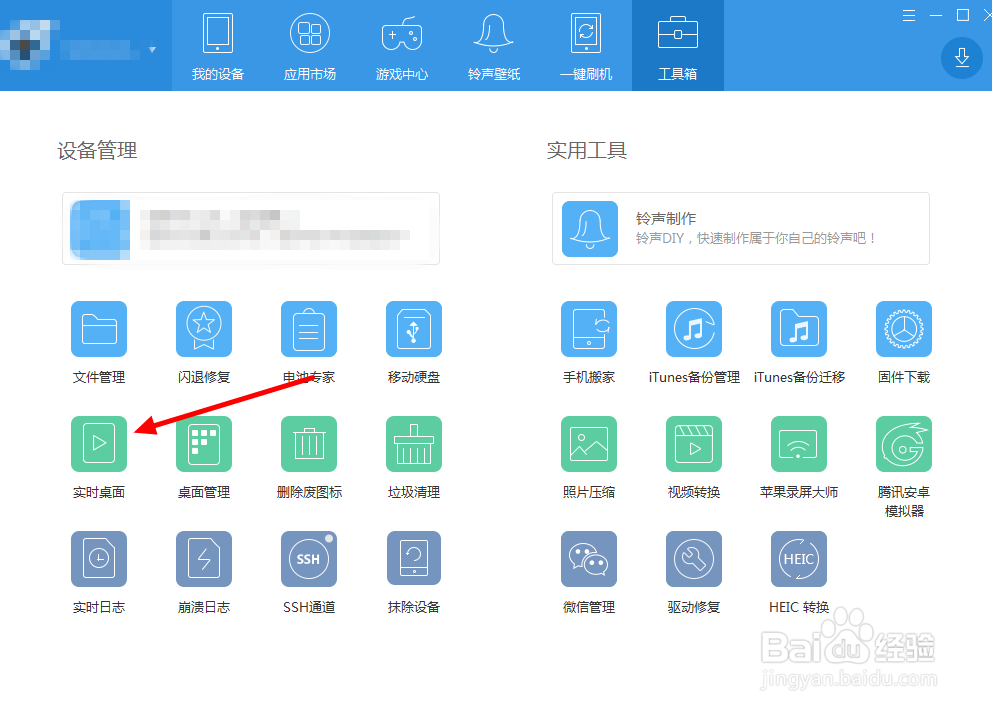Open the 崩溃日志 crash log tool
The image size is (992, 713).
click(x=204, y=559)
